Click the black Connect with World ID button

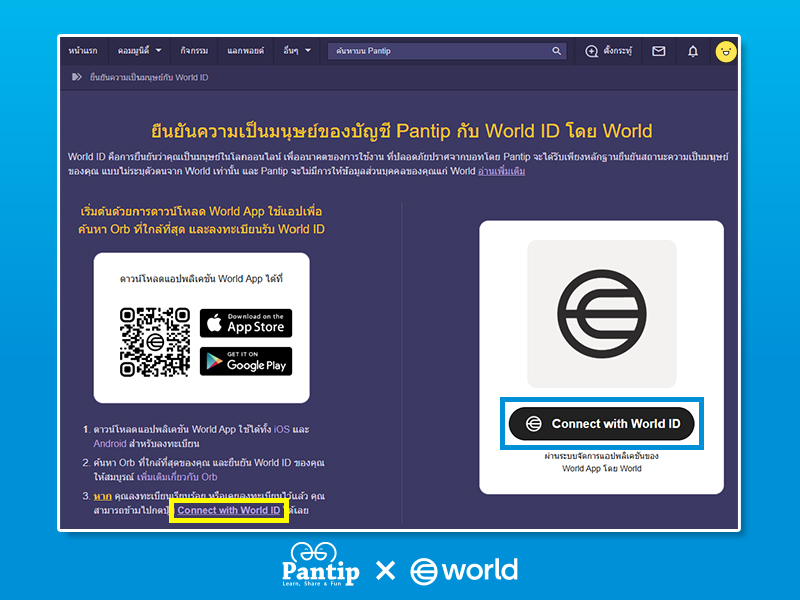[602, 423]
